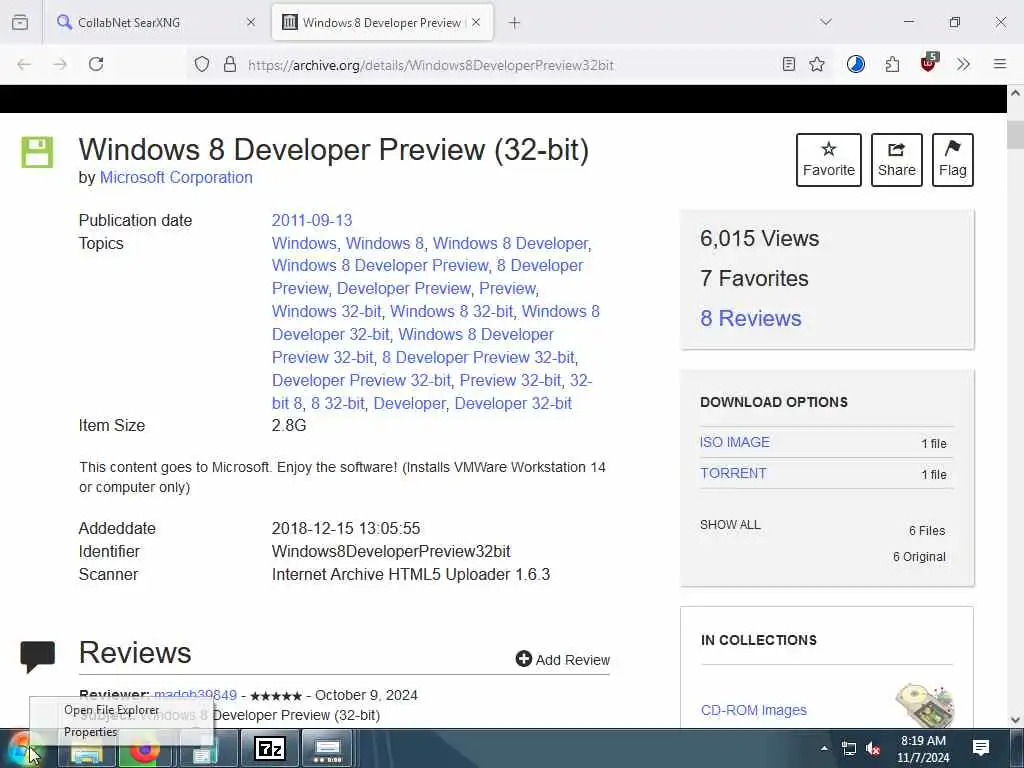Image resolution: width=1024 pixels, height=768 pixels.
Task: Switch to the CollabNet SearXNG tab
Action: [x=155, y=22]
